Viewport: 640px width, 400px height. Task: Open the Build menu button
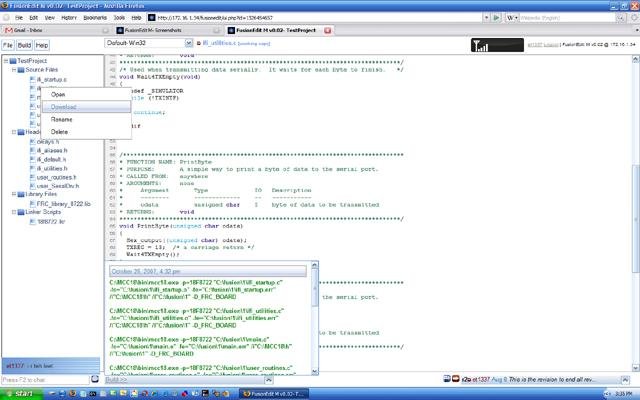pos(24,45)
